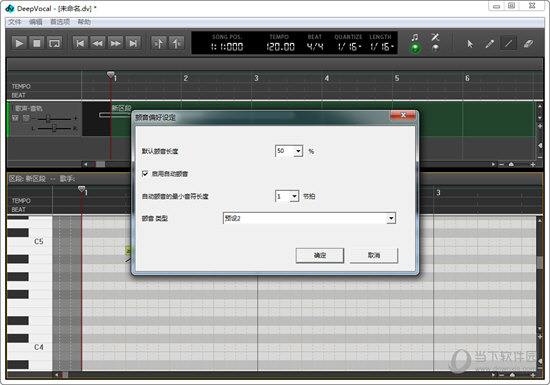Click the crossed tools icon in toolbar
The image size is (550, 385).
pos(435,37)
